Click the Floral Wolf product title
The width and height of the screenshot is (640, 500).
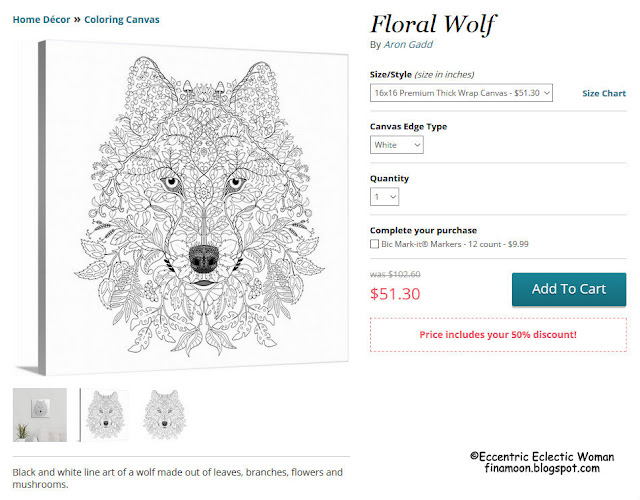(x=433, y=23)
